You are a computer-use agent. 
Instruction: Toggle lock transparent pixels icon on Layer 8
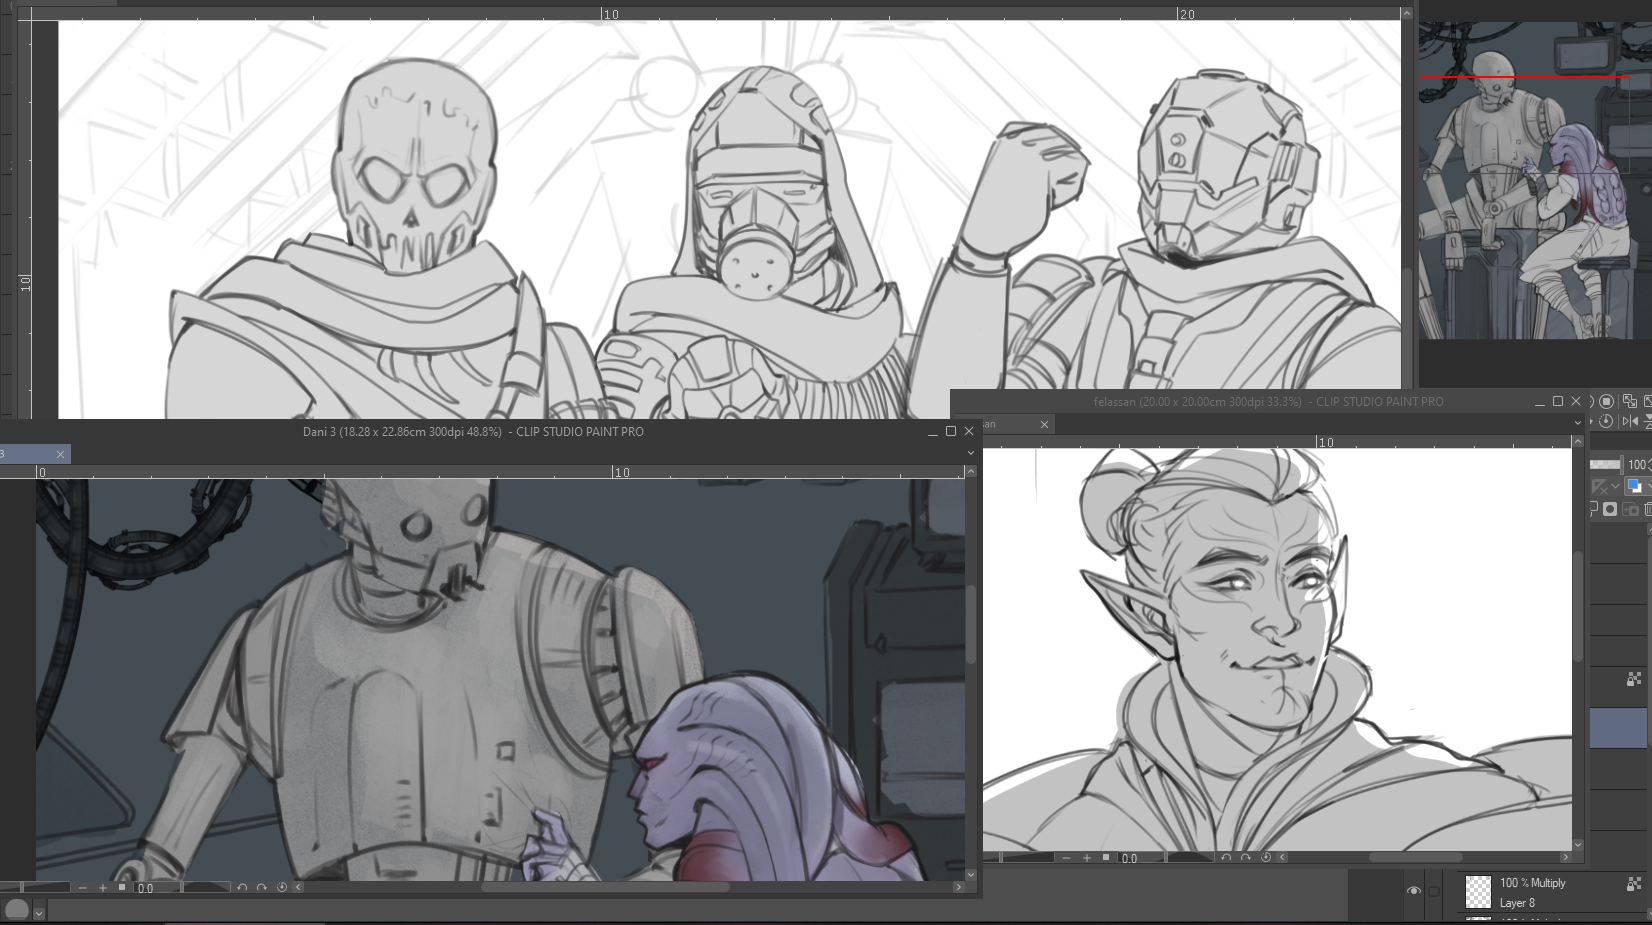1634,883
